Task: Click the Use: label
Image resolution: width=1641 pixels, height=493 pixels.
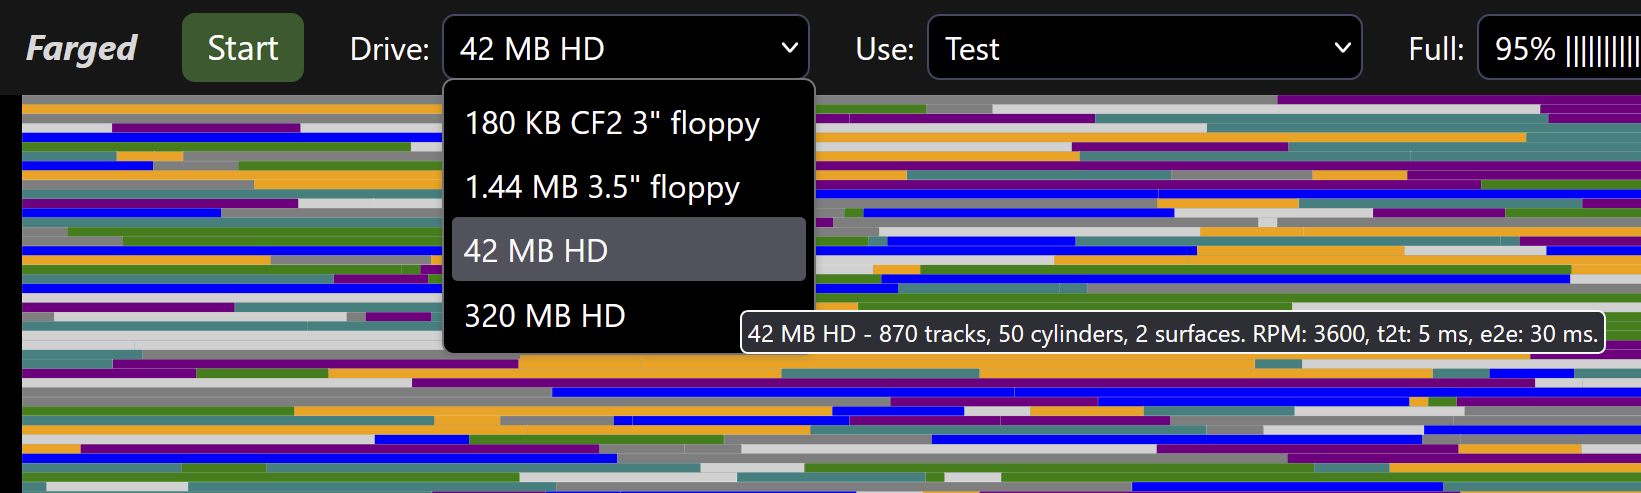Action: [885, 49]
